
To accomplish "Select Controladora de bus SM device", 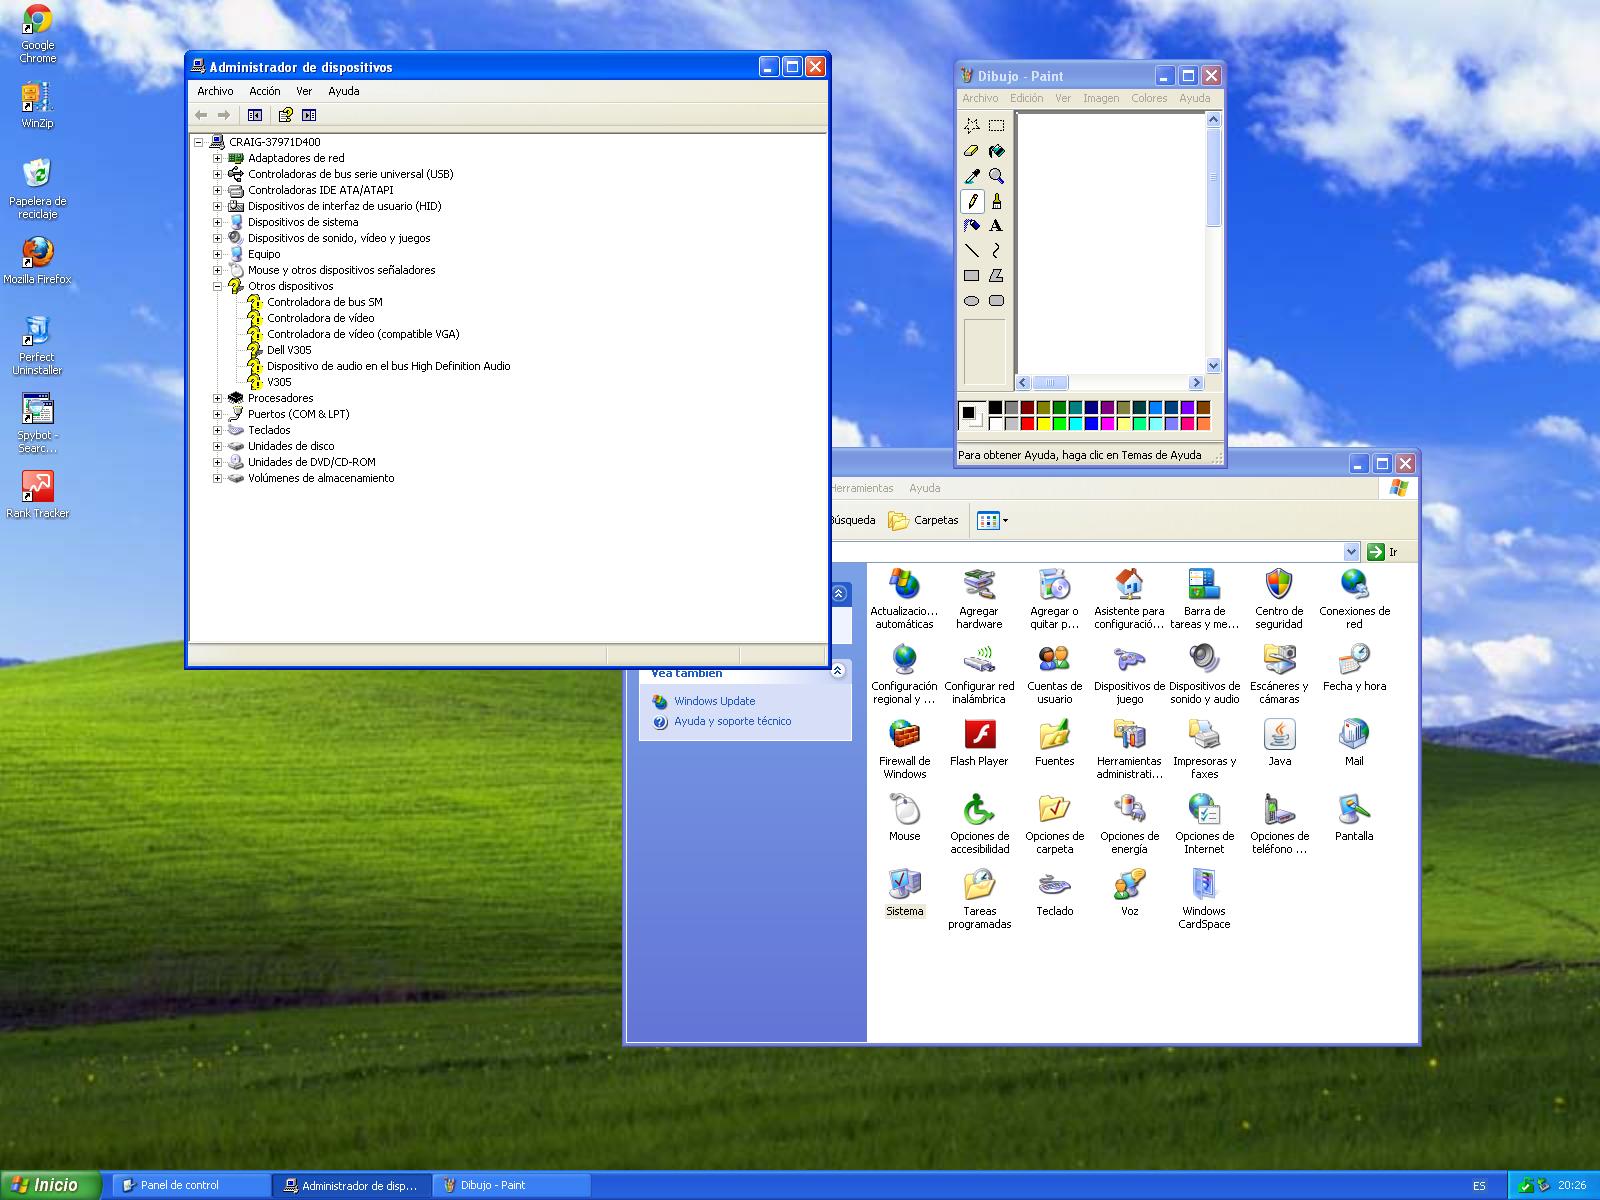I will 325,302.
